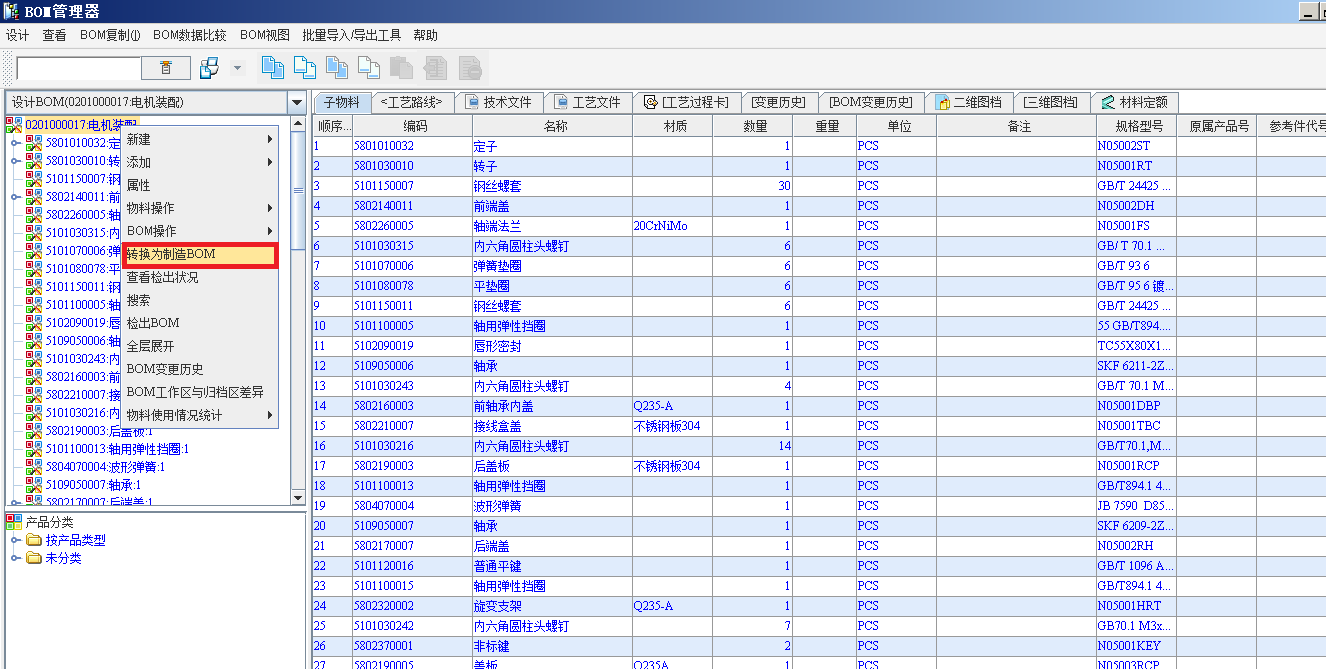Viewport: 1326px width, 669px height.
Task: Open the small arrow dropdown beside windows icon
Action: pyautogui.click(x=237, y=68)
